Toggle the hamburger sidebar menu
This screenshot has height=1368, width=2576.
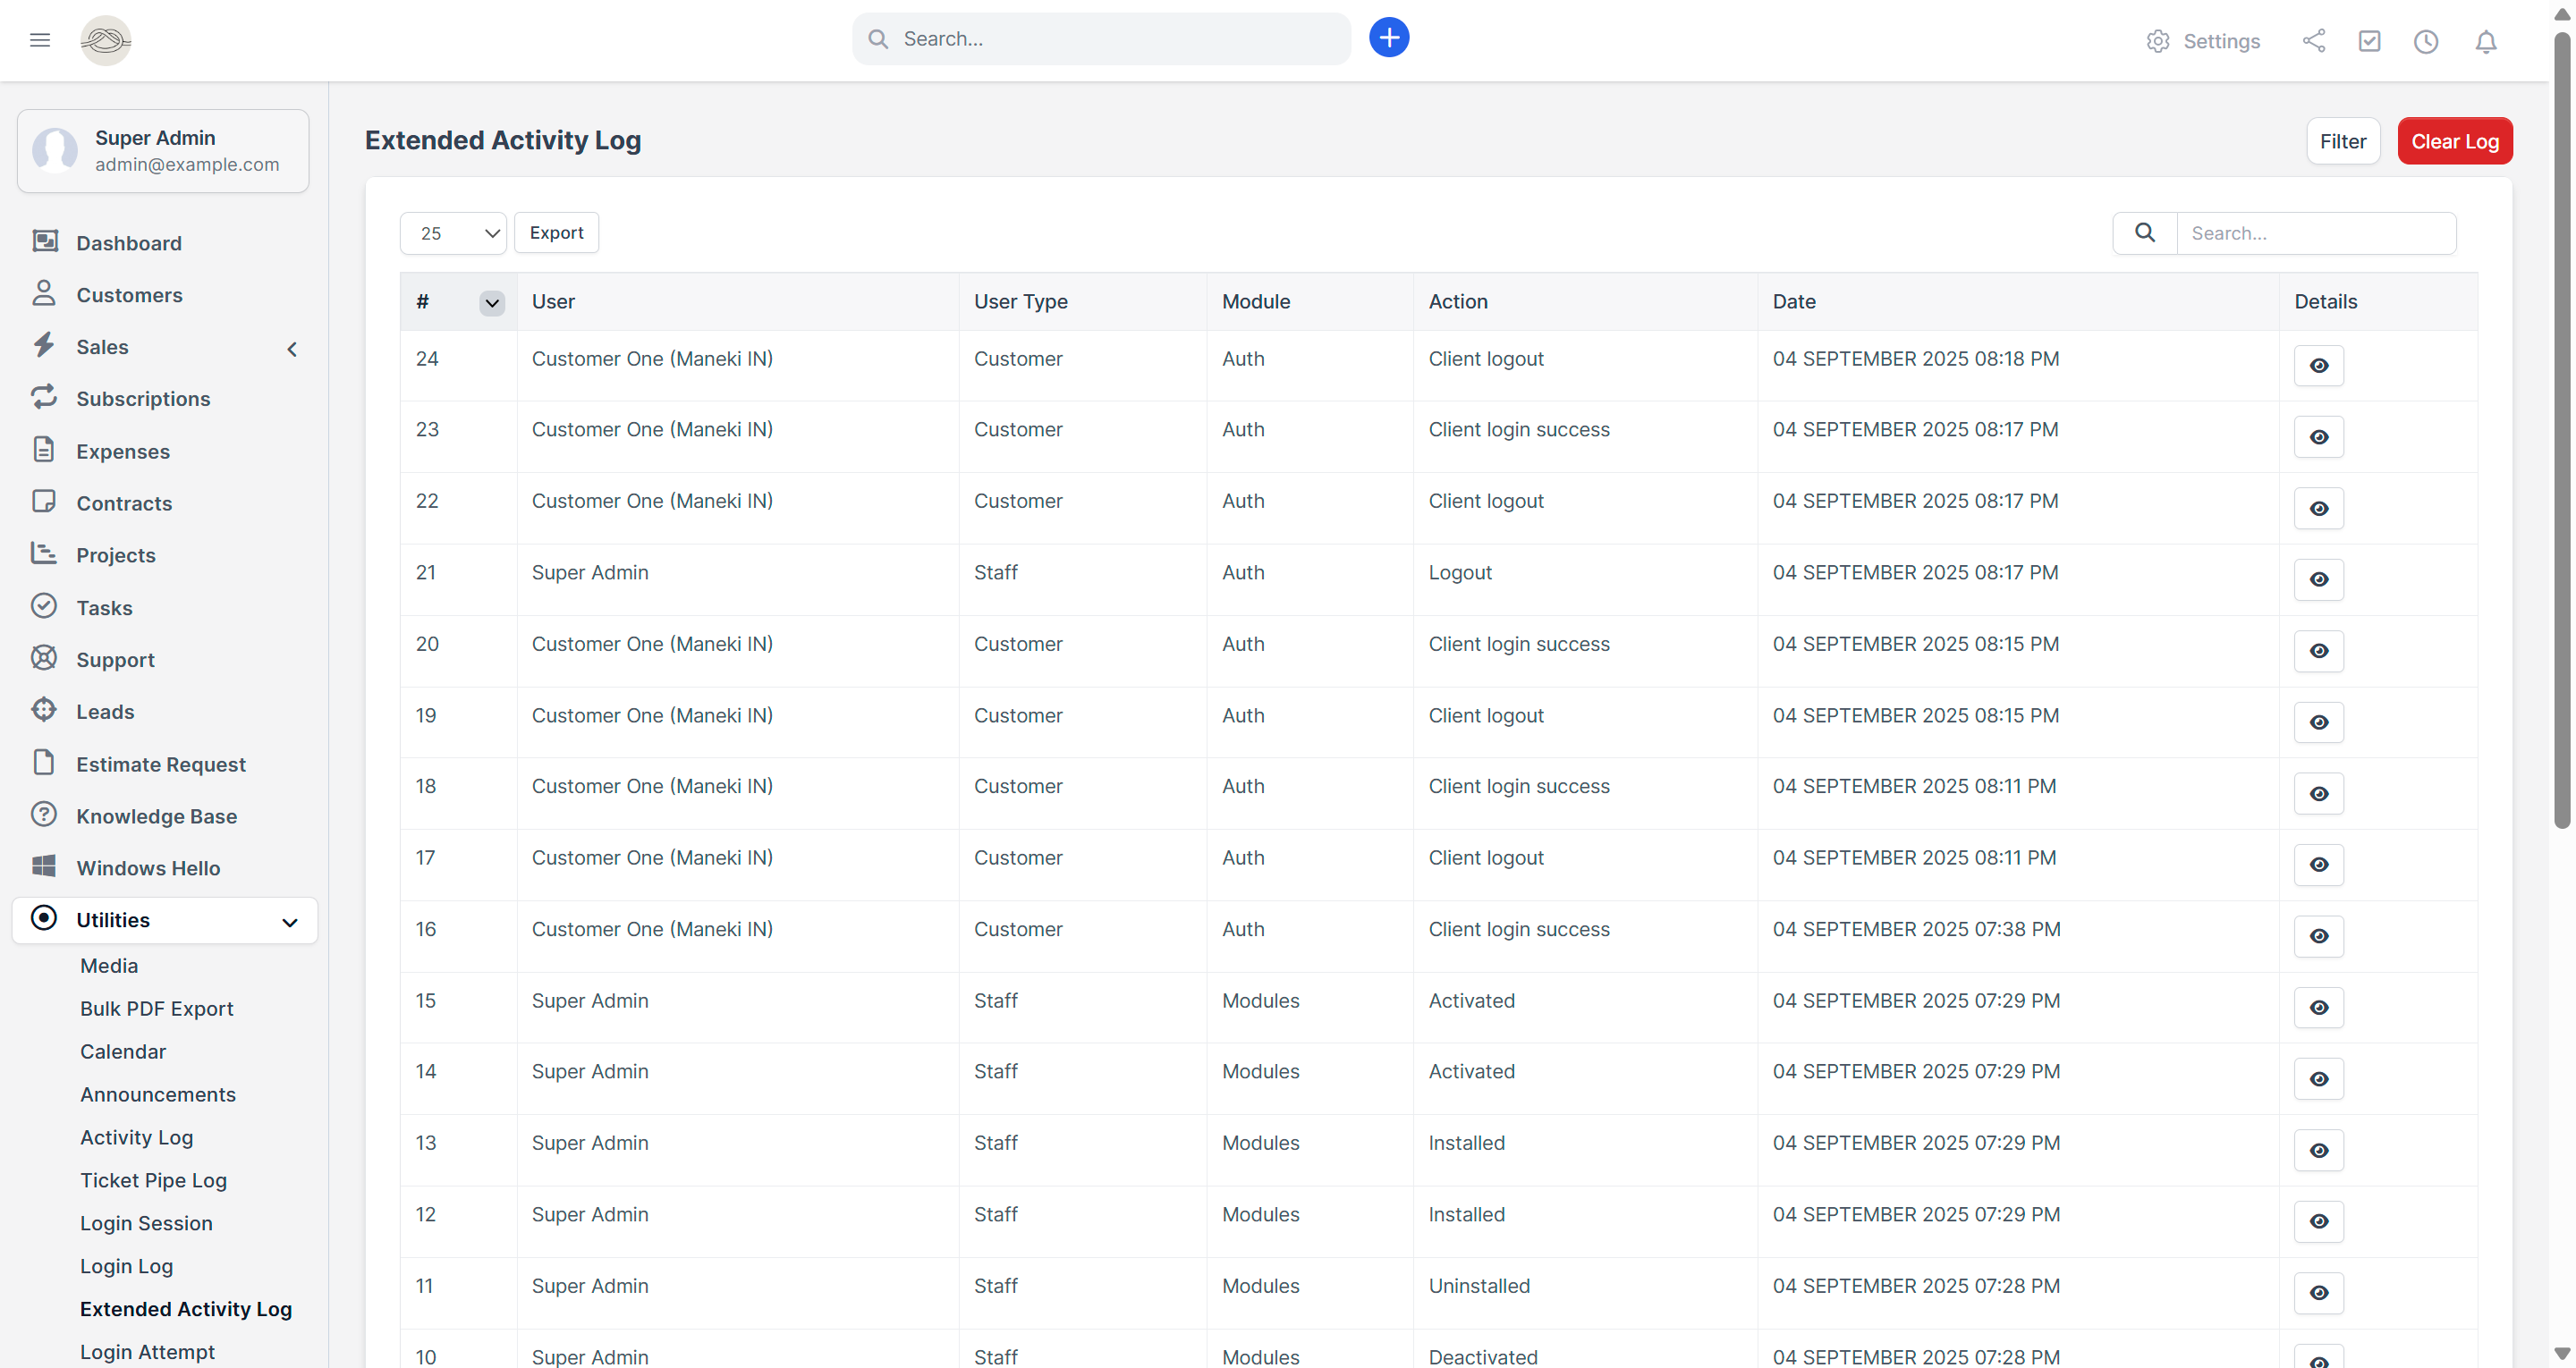pyautogui.click(x=40, y=40)
